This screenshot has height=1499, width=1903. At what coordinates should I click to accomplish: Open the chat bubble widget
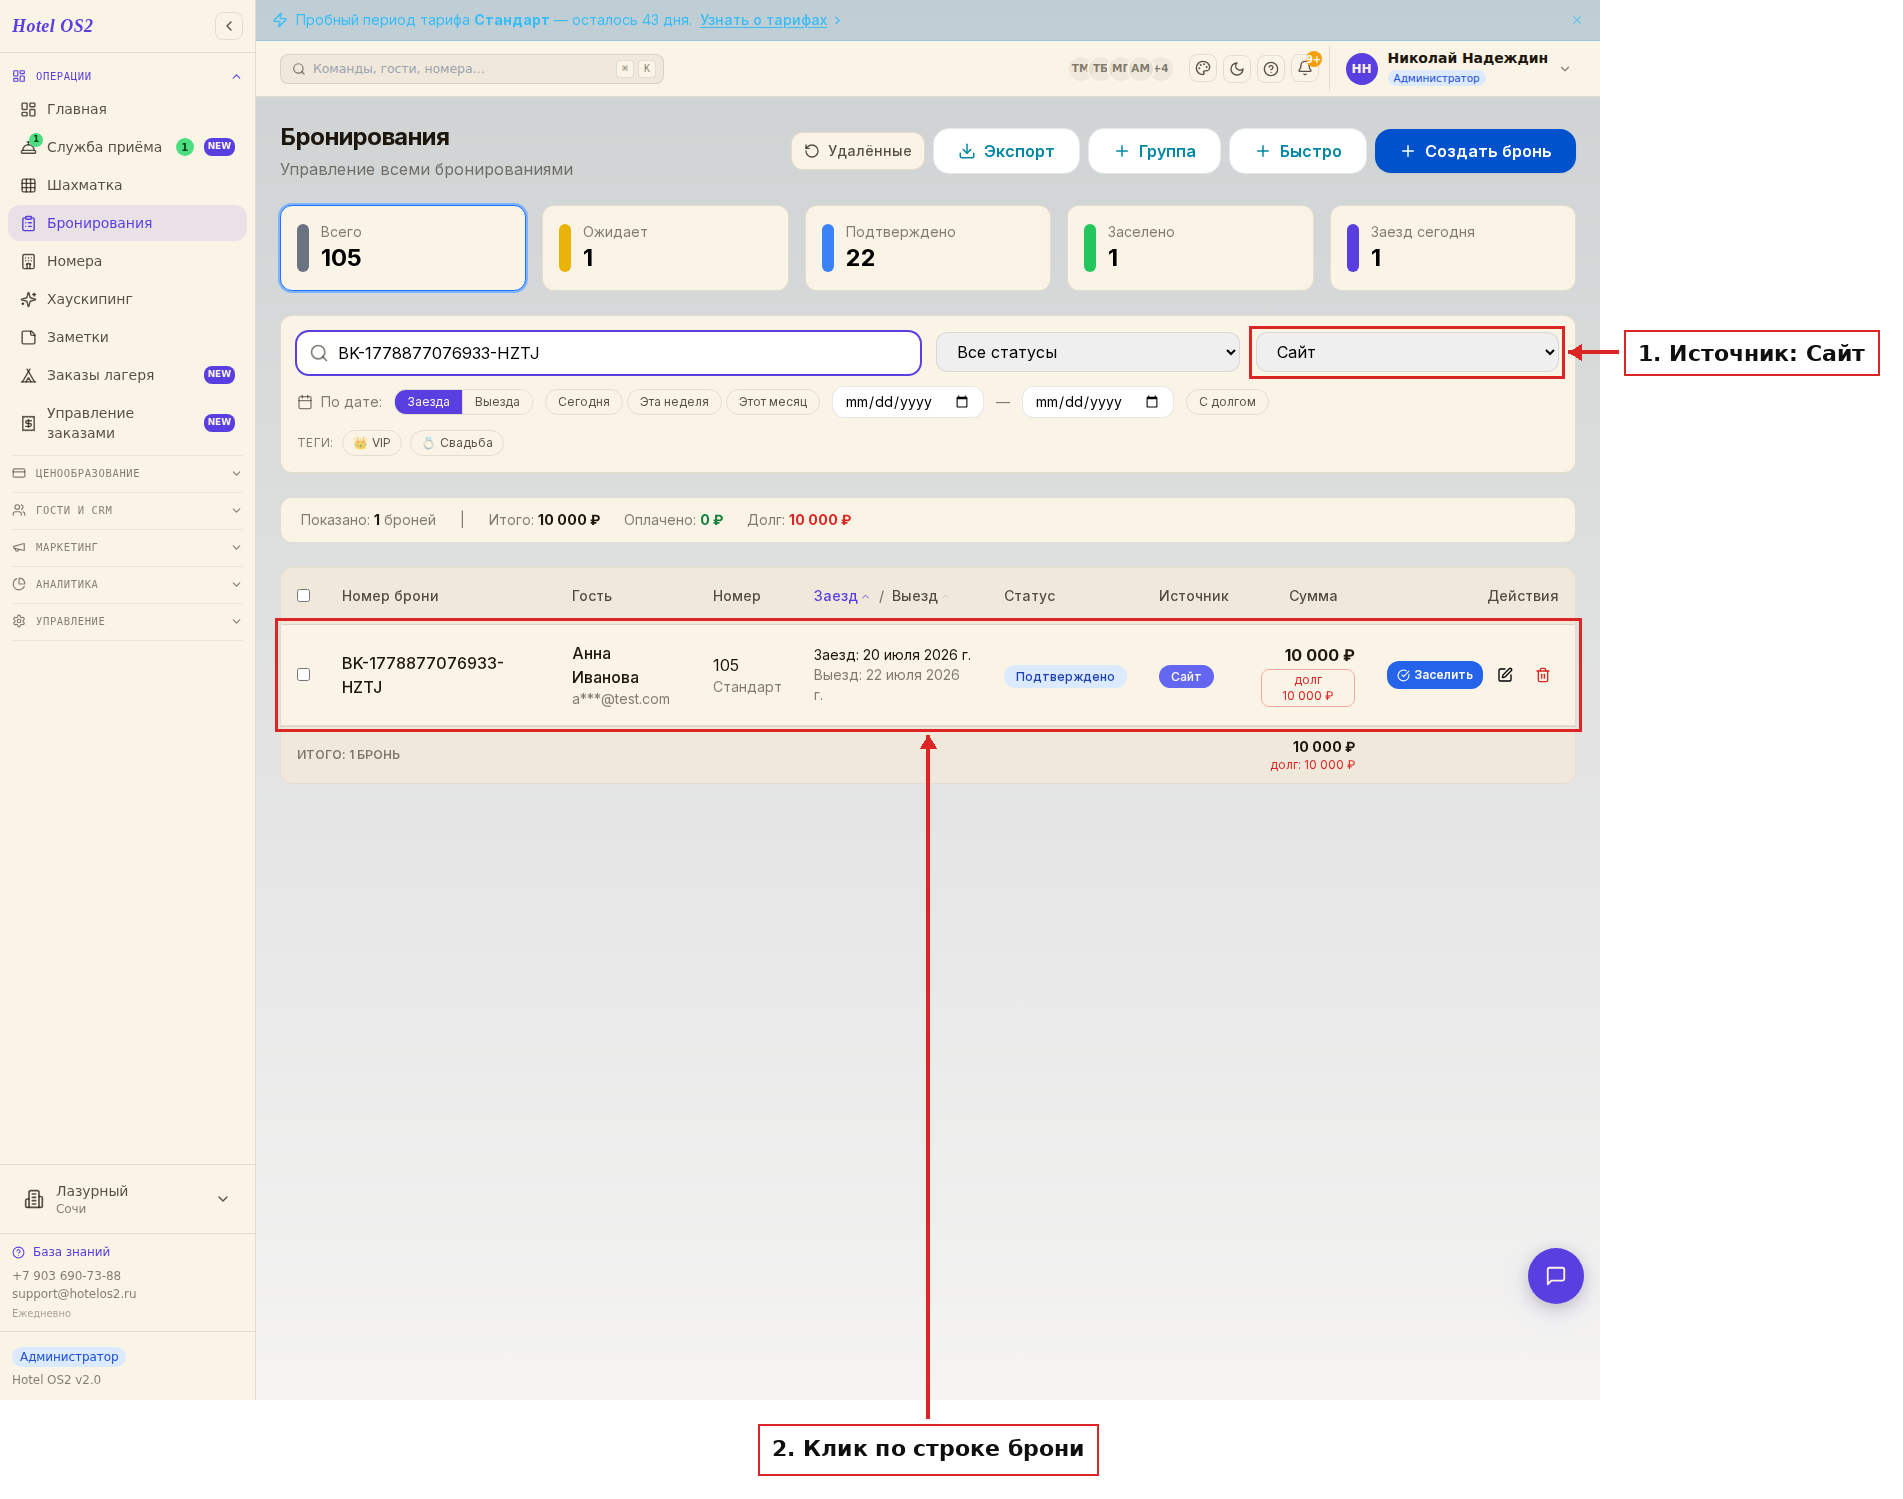[1555, 1276]
